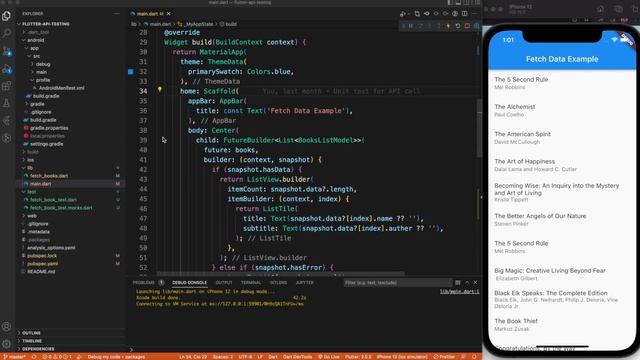Switch to the GitLens panel tab
This screenshot has width=640, height=360.
278,282
